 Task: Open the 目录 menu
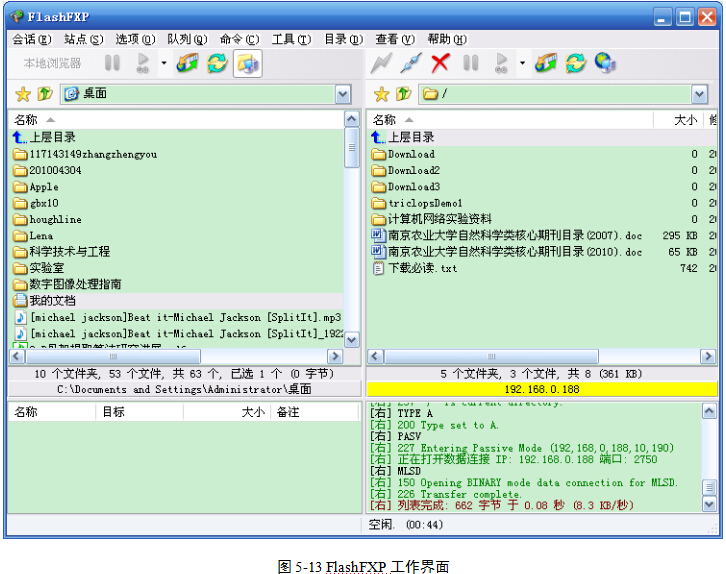344,40
